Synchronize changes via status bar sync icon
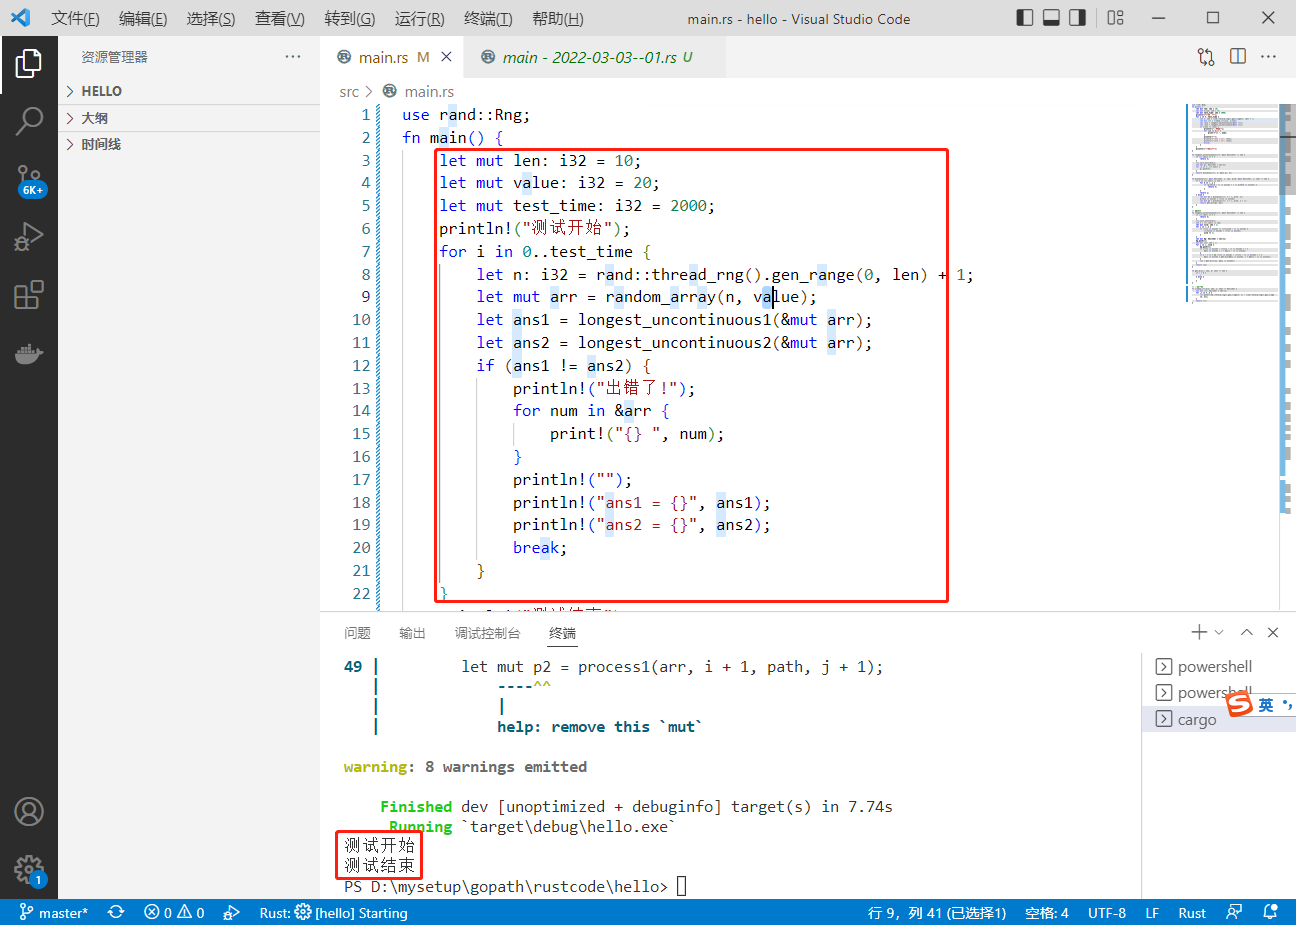1296x925 pixels. click(116, 913)
